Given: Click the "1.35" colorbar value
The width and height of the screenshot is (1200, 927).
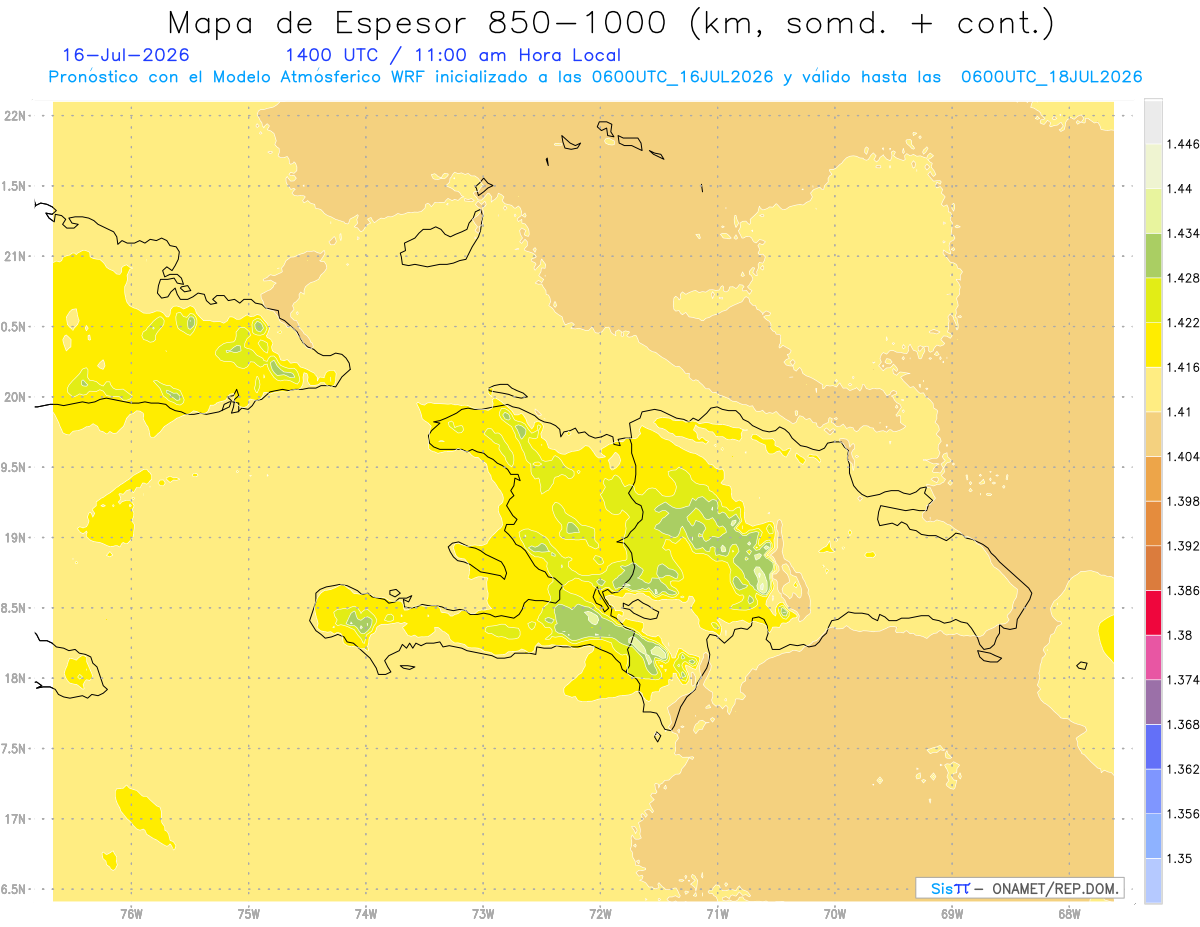Looking at the screenshot, I should click(x=1181, y=859).
